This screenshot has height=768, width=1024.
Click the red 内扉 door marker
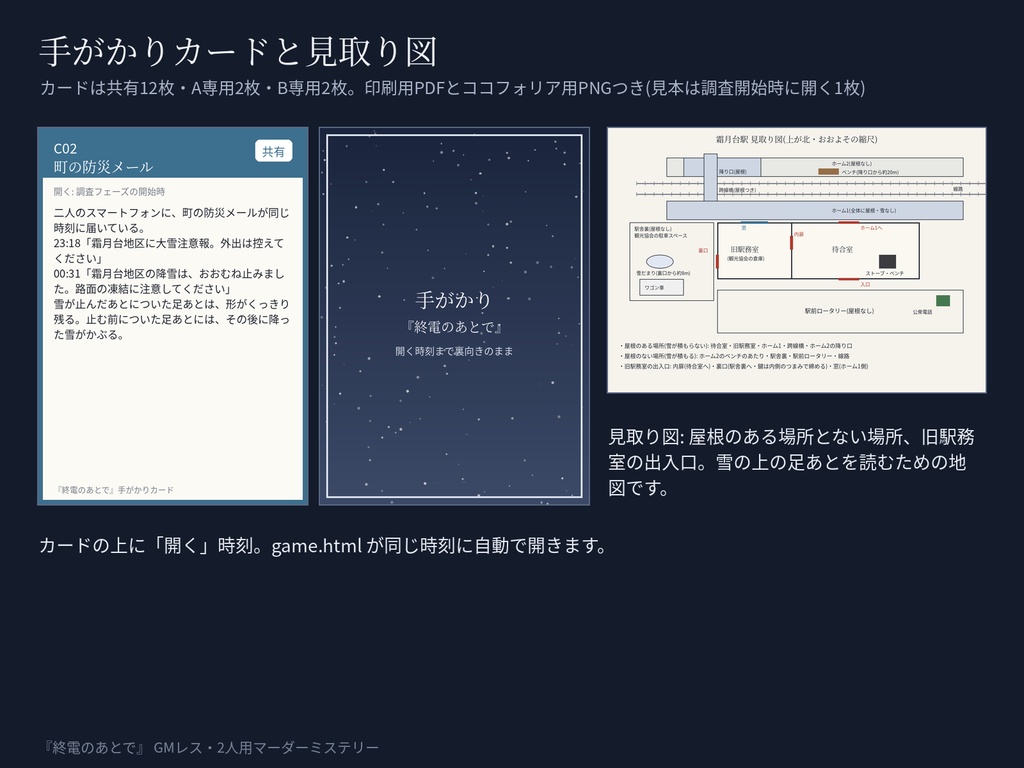[x=792, y=242]
